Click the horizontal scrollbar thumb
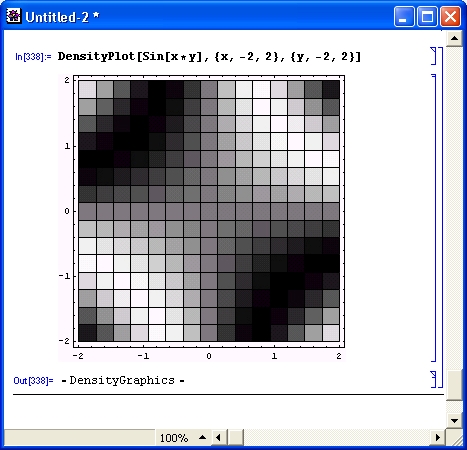Viewport: 467px width, 450px height. pyautogui.click(x=236, y=437)
